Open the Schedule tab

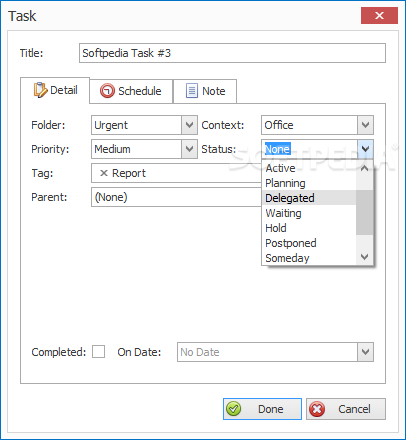coord(131,91)
